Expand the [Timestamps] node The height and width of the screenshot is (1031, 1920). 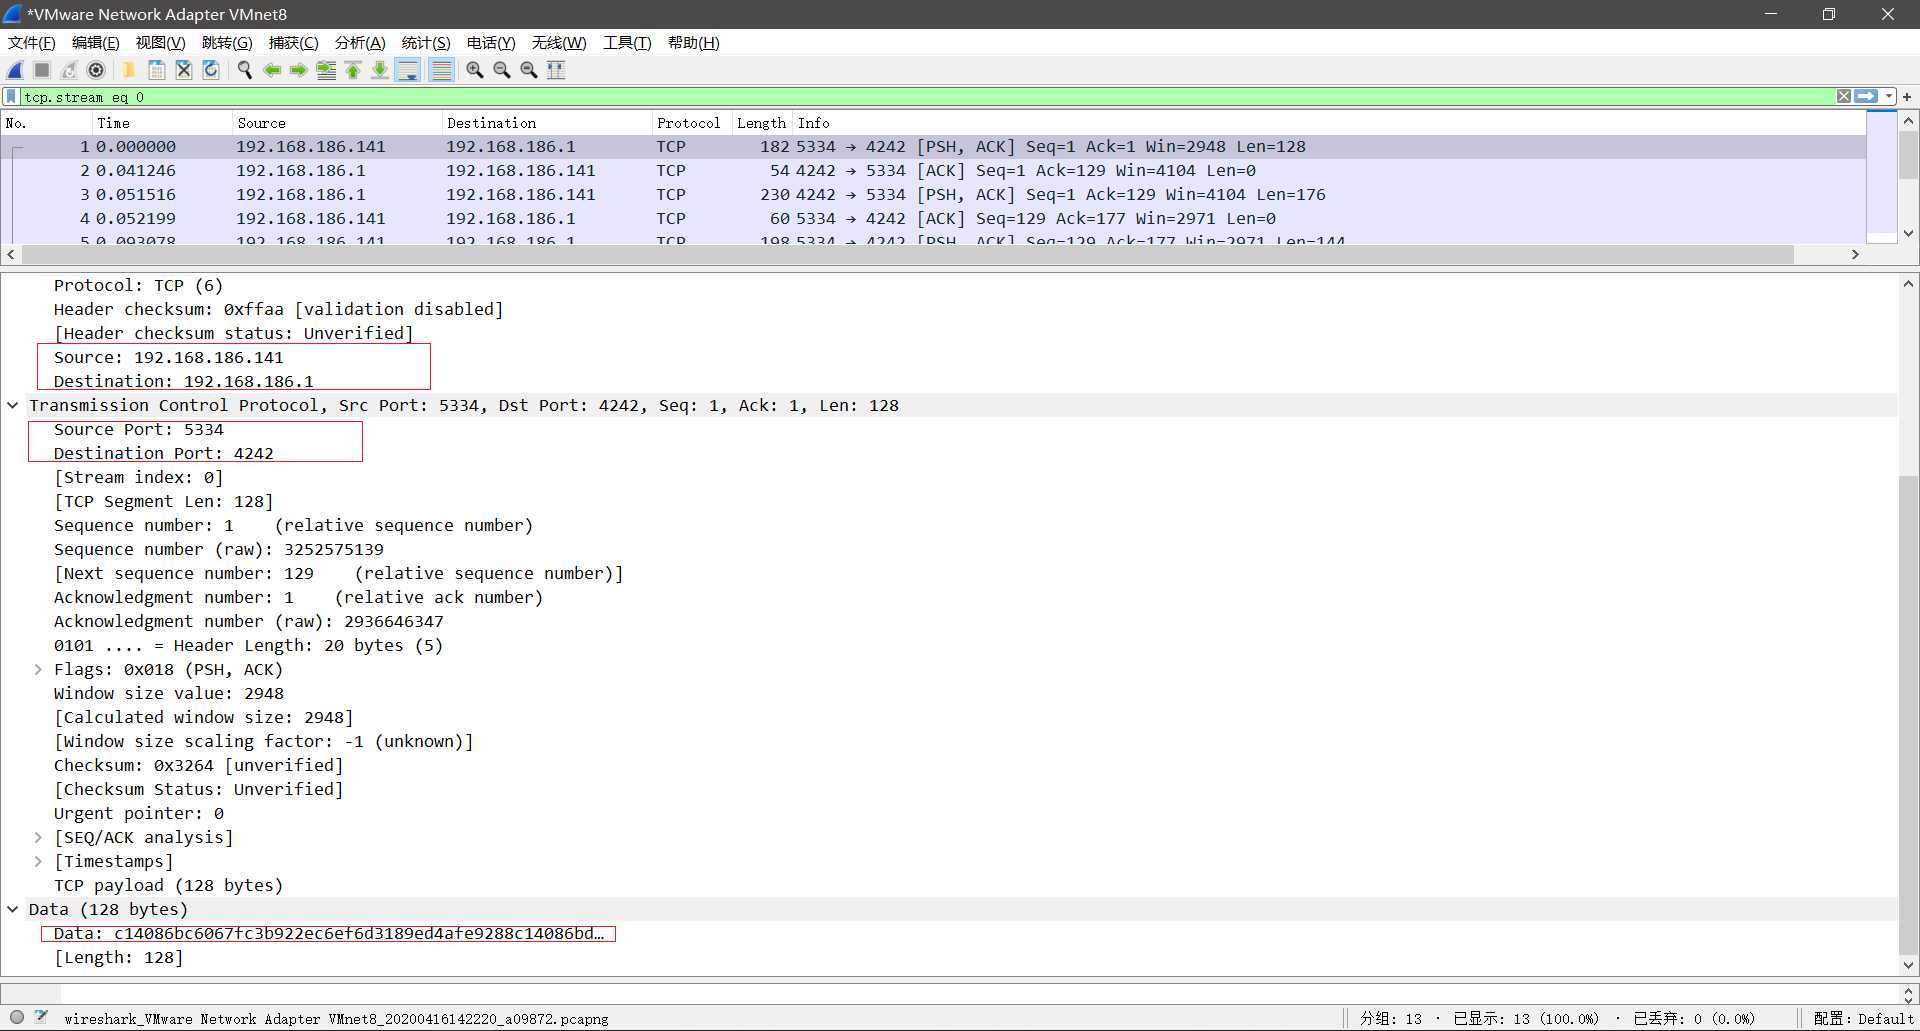pyautogui.click(x=38, y=861)
